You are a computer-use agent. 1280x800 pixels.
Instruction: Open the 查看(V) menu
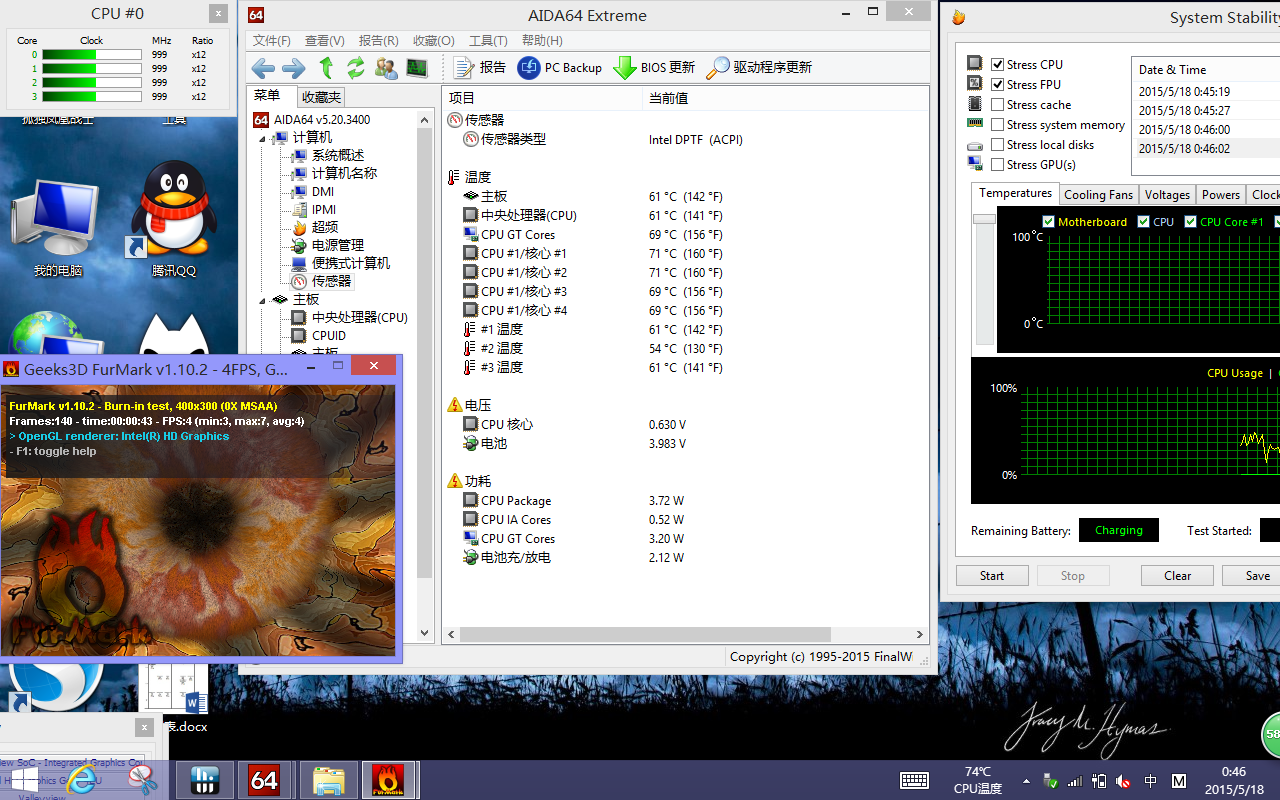point(325,41)
